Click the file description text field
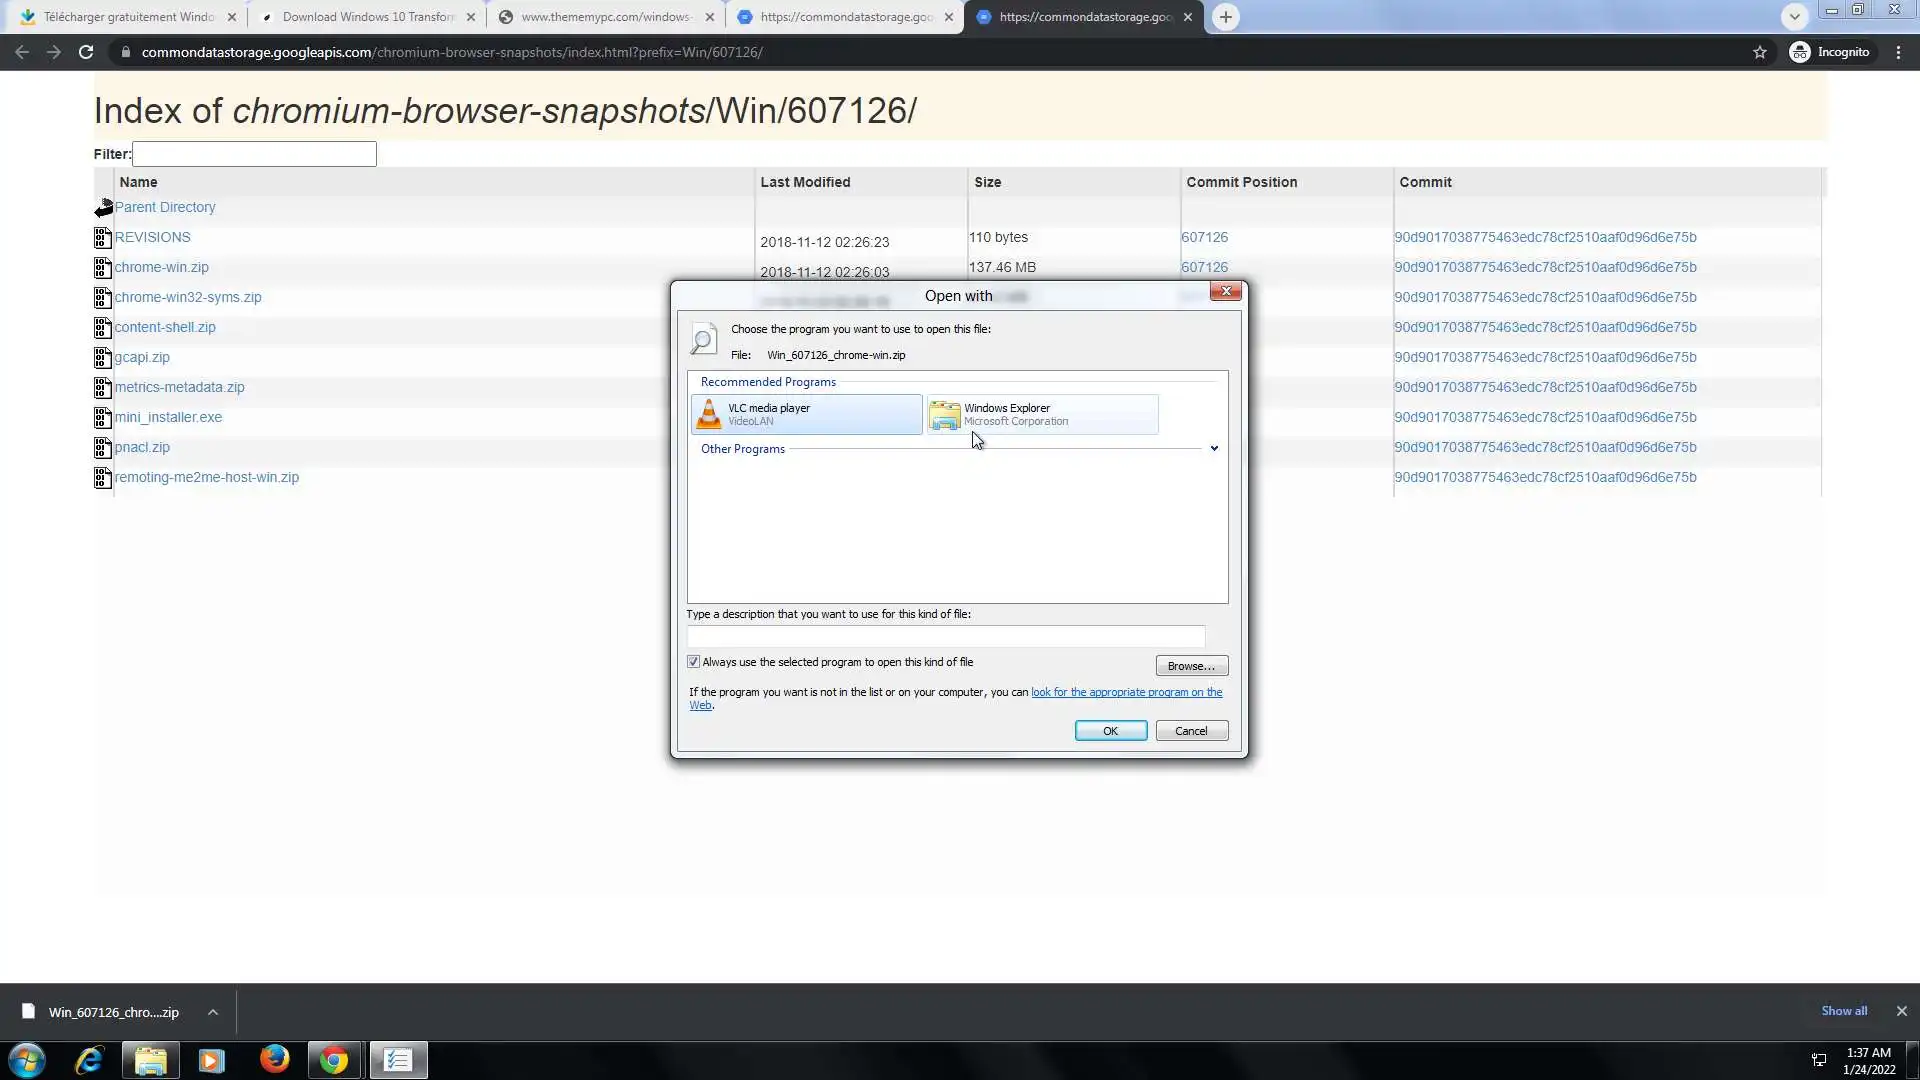 (x=945, y=636)
